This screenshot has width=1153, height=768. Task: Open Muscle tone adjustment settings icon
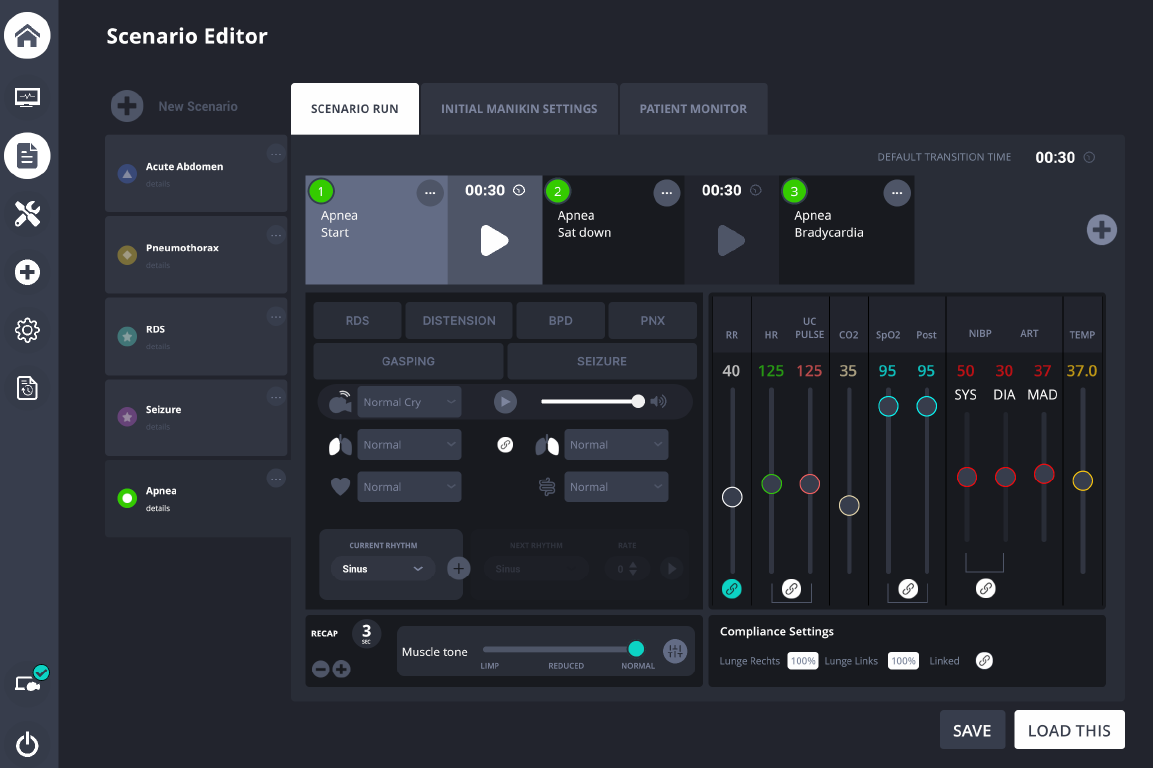pyautogui.click(x=675, y=651)
